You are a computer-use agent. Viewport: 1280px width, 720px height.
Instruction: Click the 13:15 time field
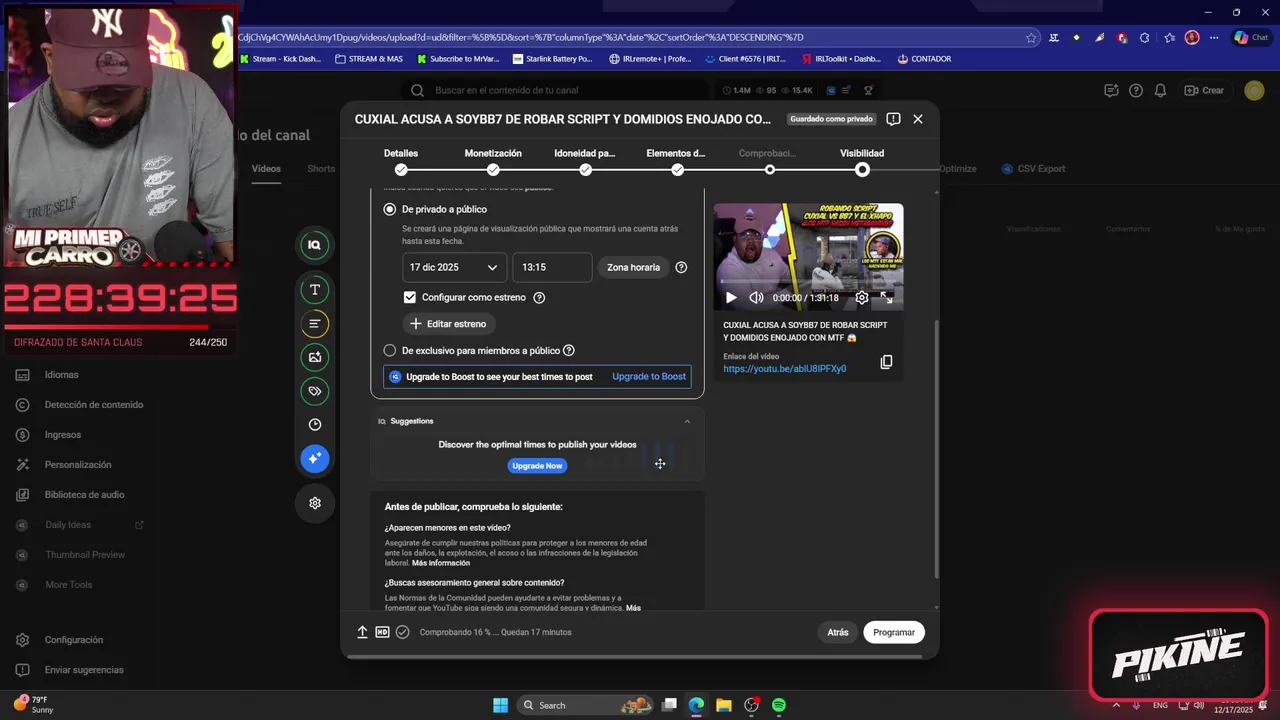552,267
